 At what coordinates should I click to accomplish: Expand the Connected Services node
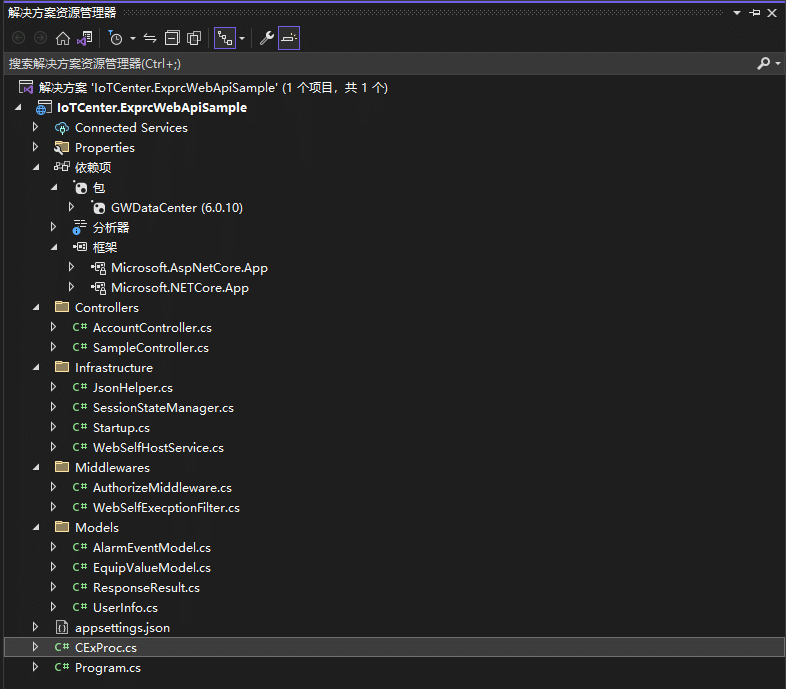click(36, 127)
